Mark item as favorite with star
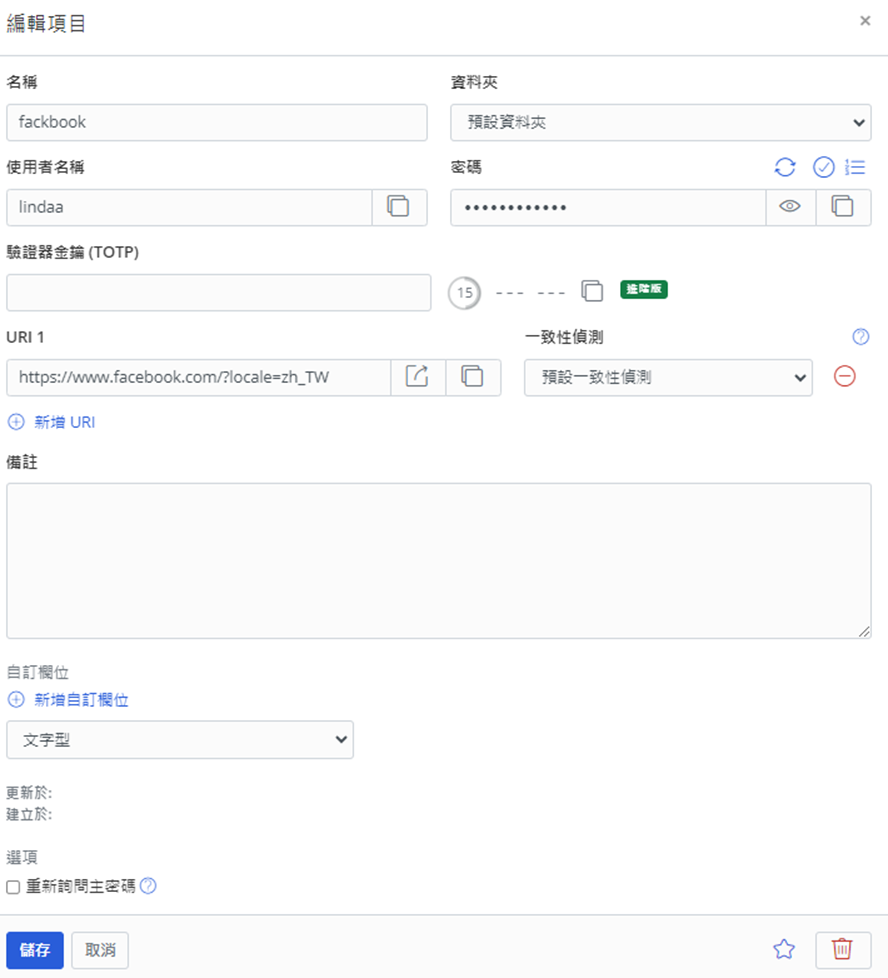The image size is (888, 978). (784, 949)
